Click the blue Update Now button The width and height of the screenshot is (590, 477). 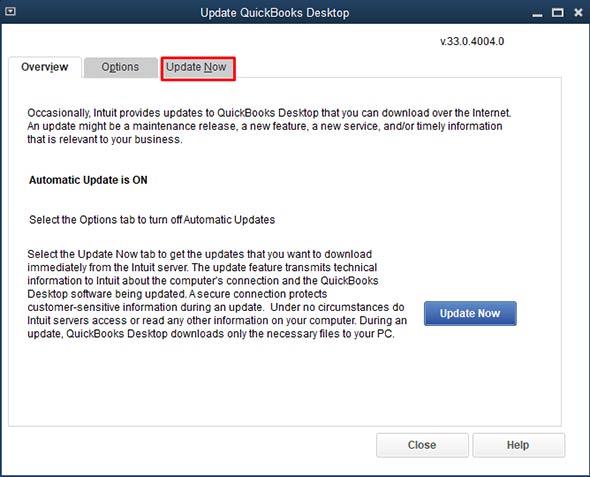point(470,313)
